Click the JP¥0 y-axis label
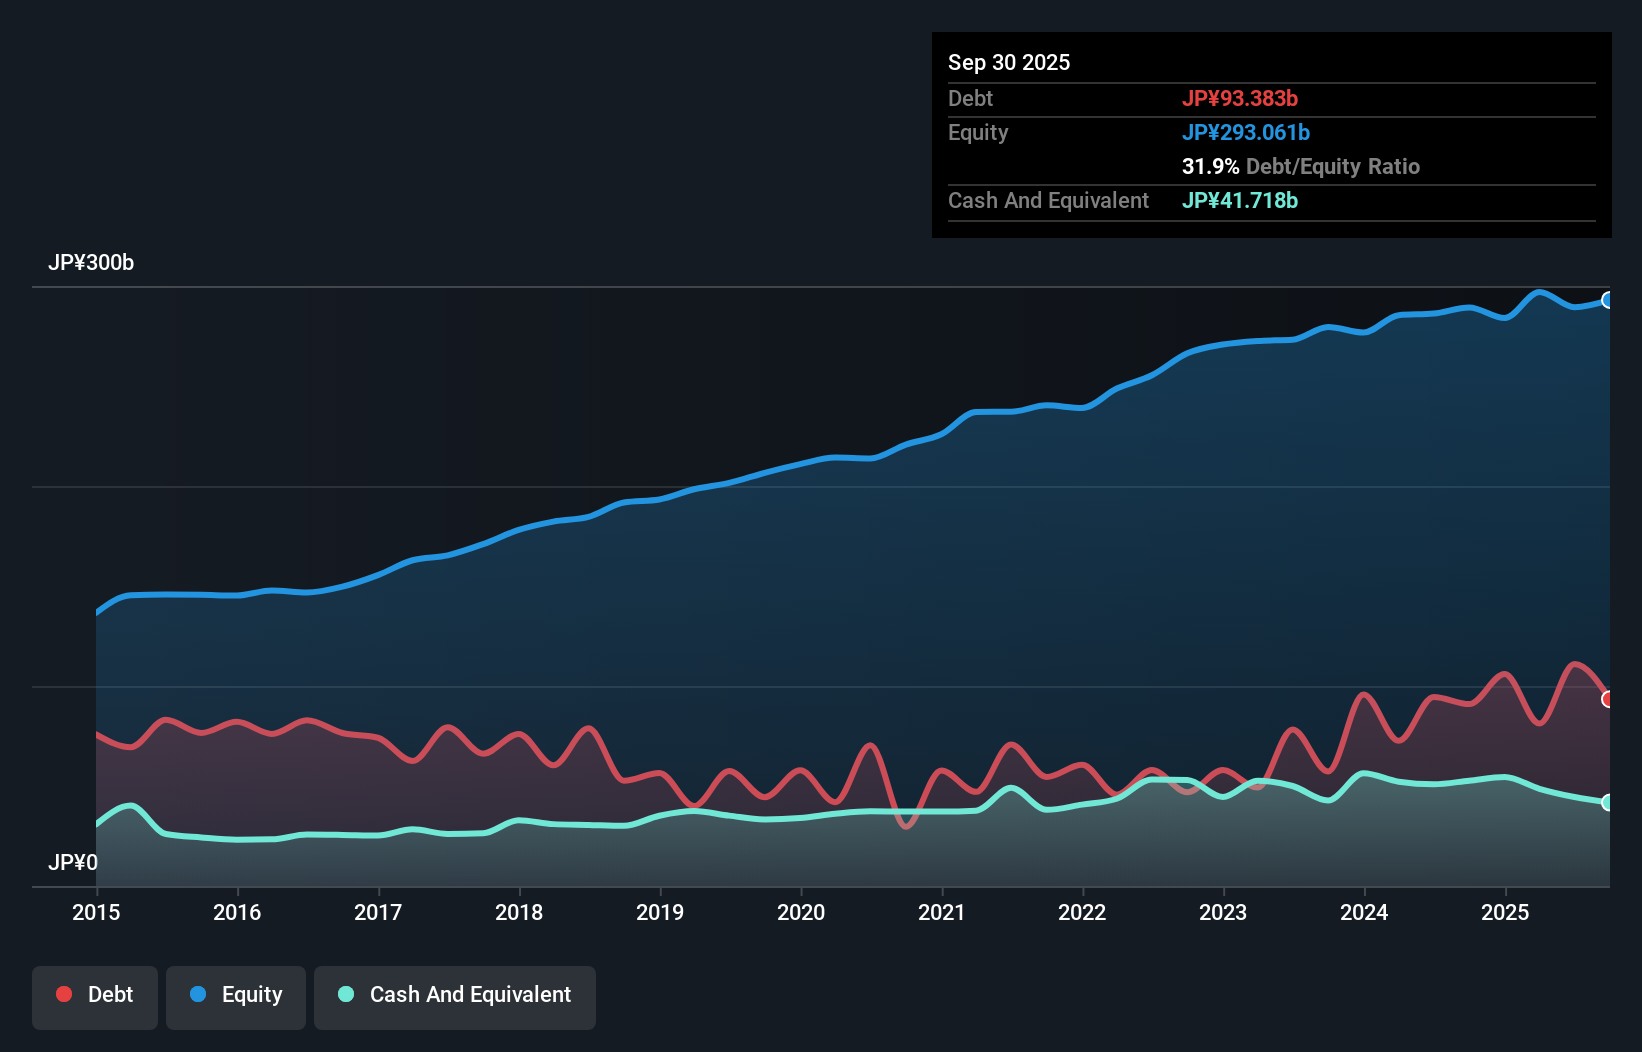 (x=73, y=862)
